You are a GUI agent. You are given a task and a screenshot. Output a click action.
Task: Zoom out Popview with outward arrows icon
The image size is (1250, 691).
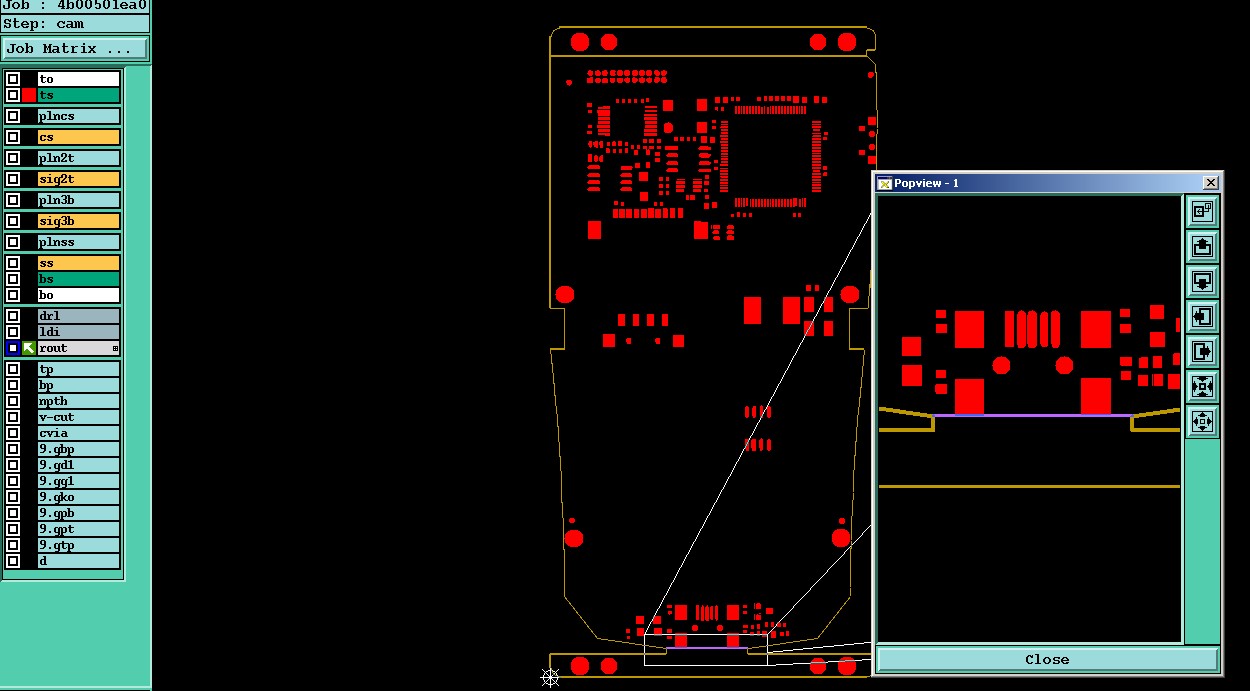(1202, 421)
